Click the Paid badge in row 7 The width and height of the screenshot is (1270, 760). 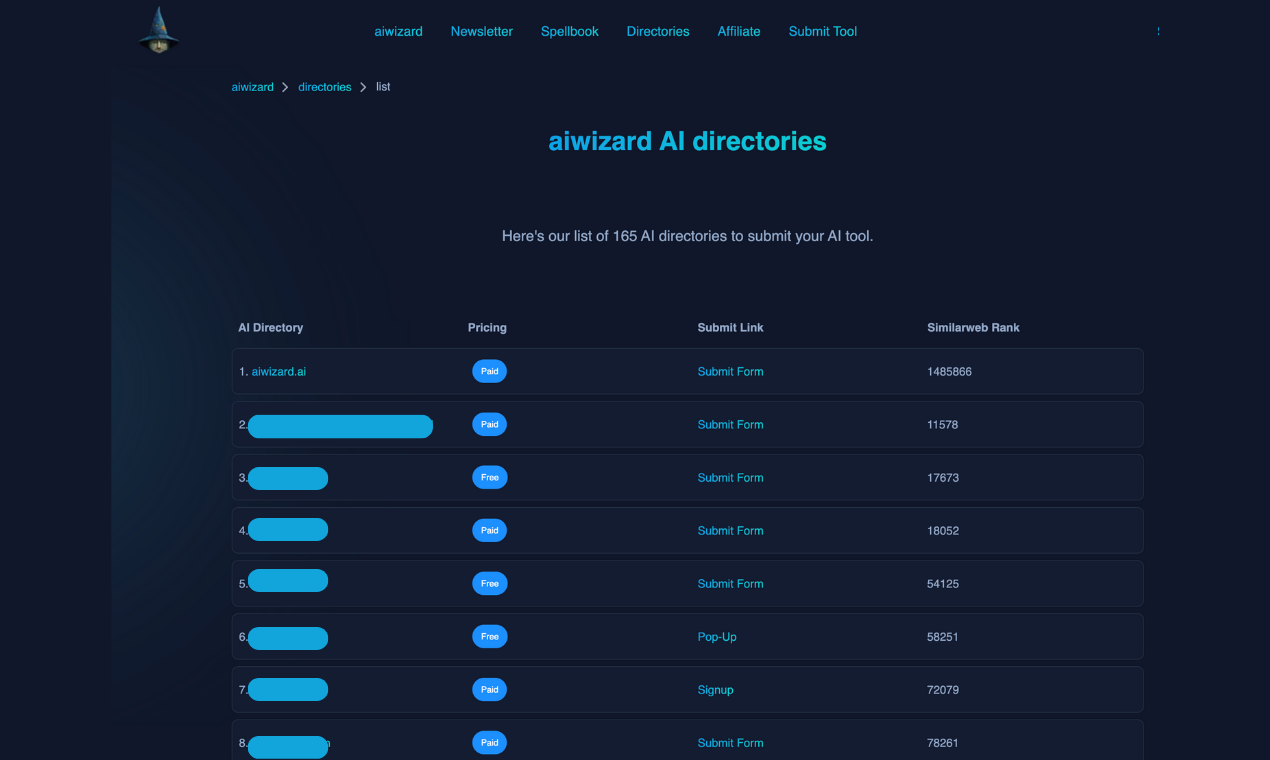pos(489,689)
